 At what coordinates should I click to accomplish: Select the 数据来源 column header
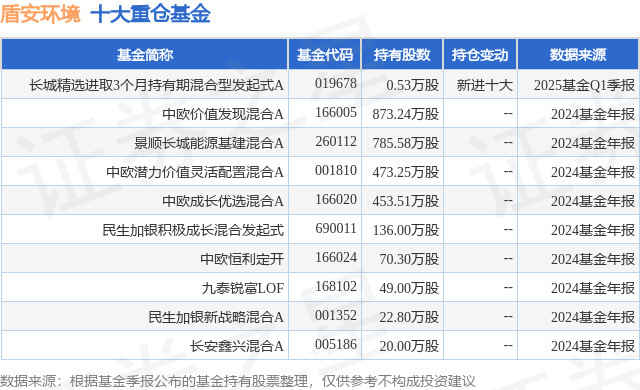[578, 55]
